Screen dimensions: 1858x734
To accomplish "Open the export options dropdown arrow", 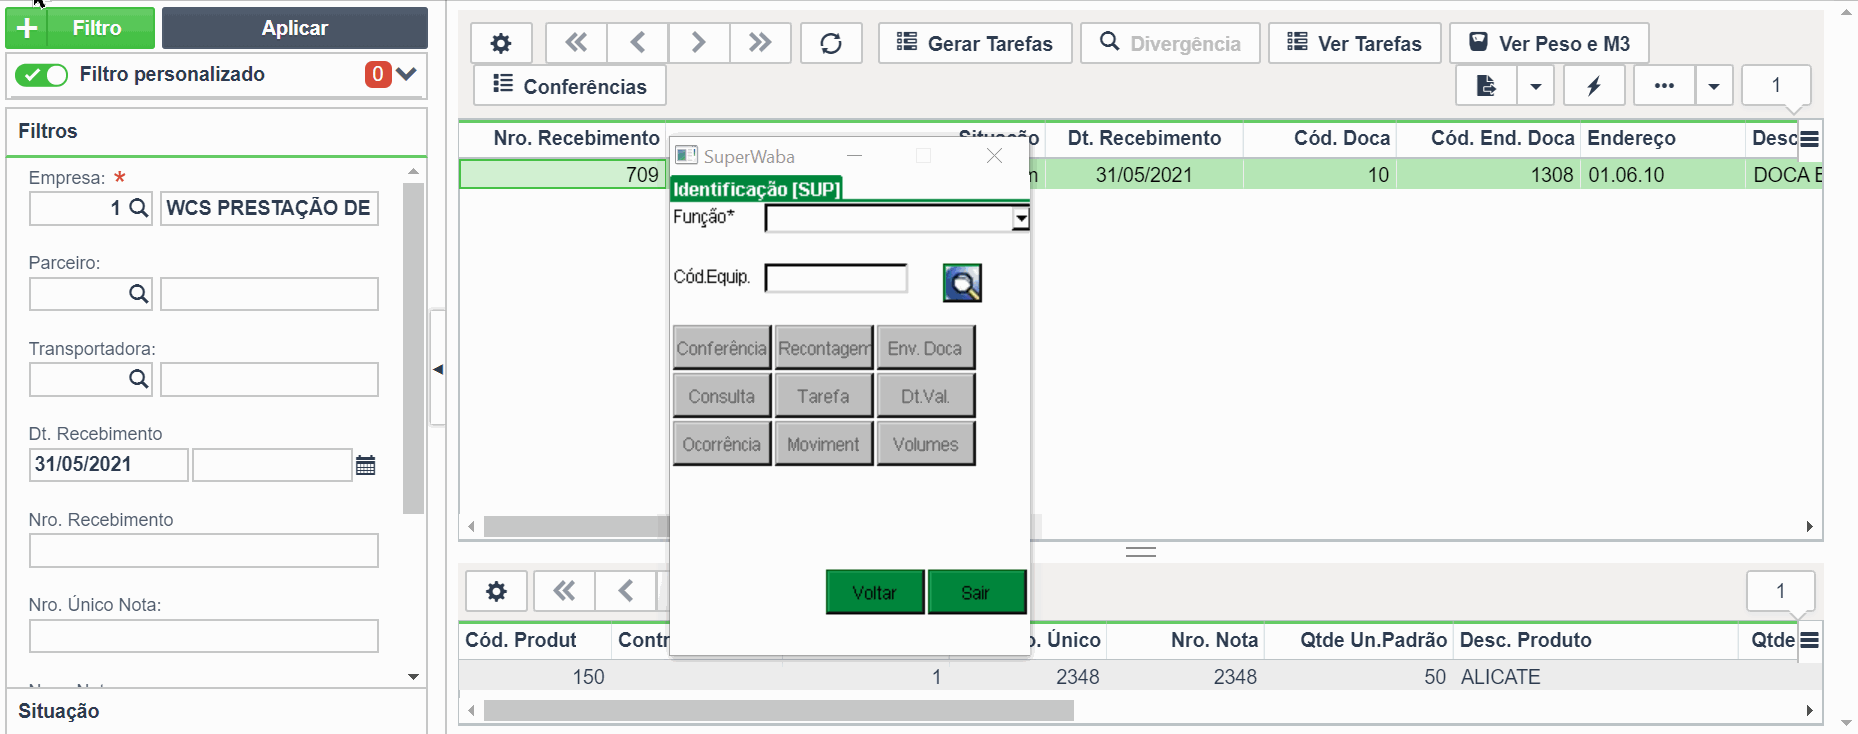I will [x=1536, y=86].
